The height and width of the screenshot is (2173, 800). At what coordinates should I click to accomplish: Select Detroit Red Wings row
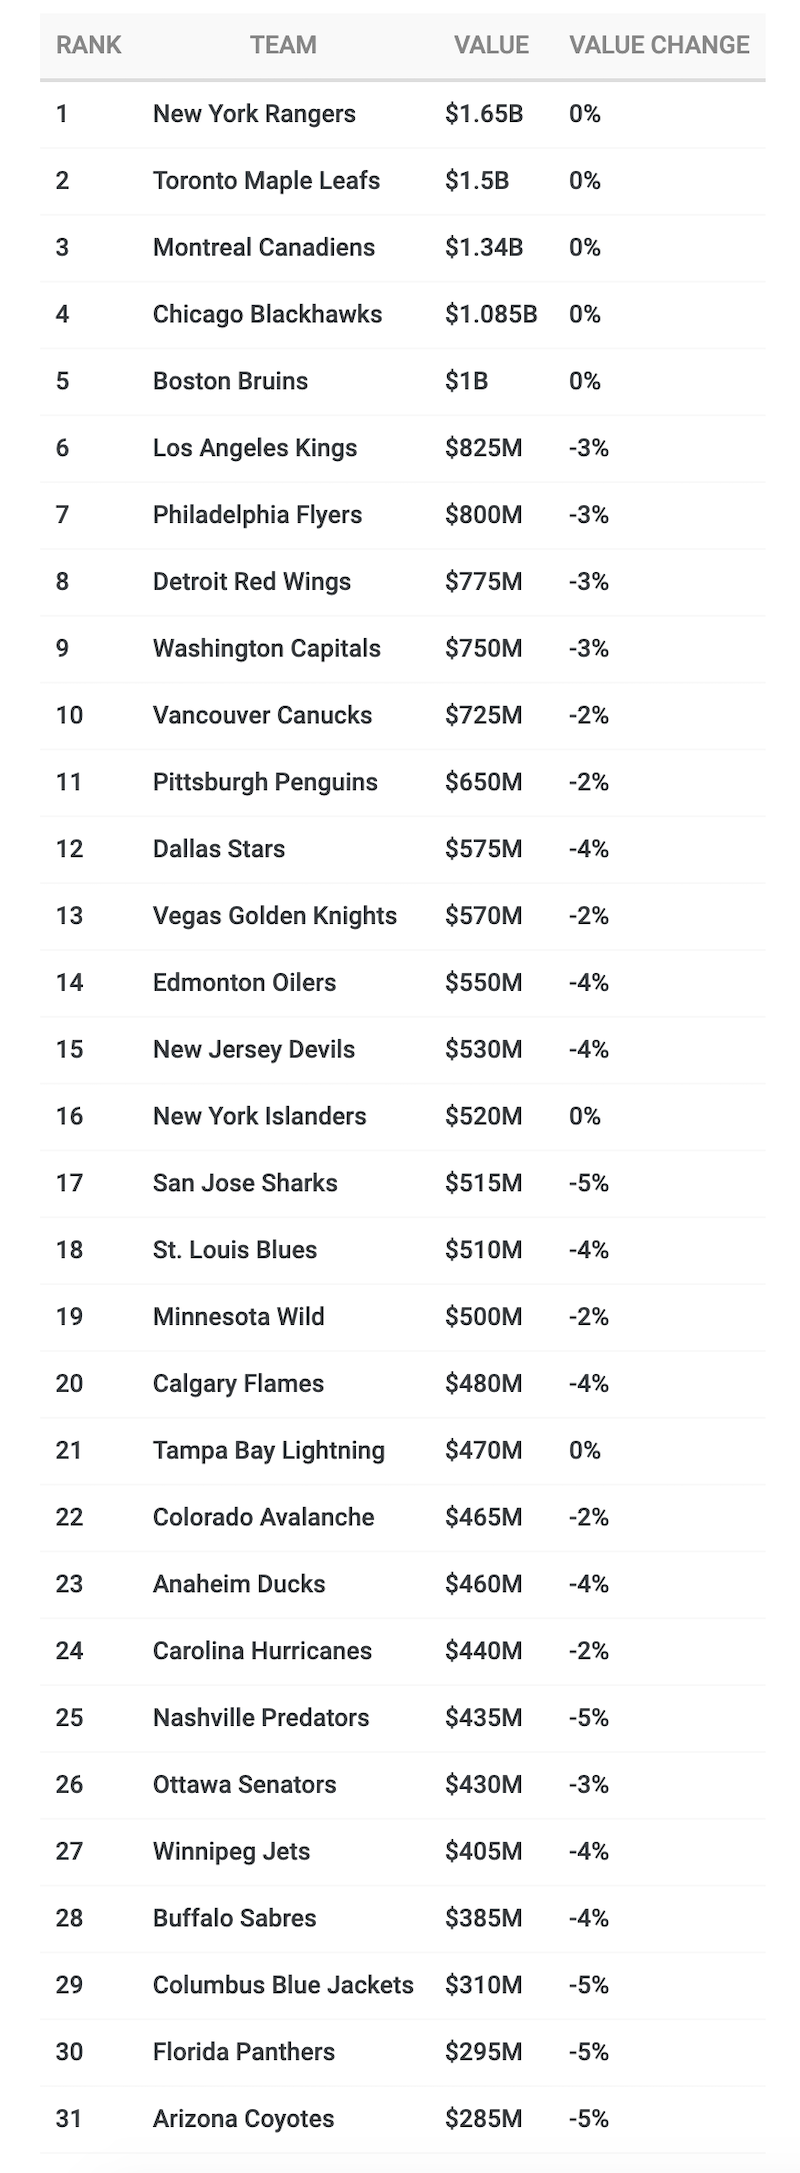[x=251, y=582]
